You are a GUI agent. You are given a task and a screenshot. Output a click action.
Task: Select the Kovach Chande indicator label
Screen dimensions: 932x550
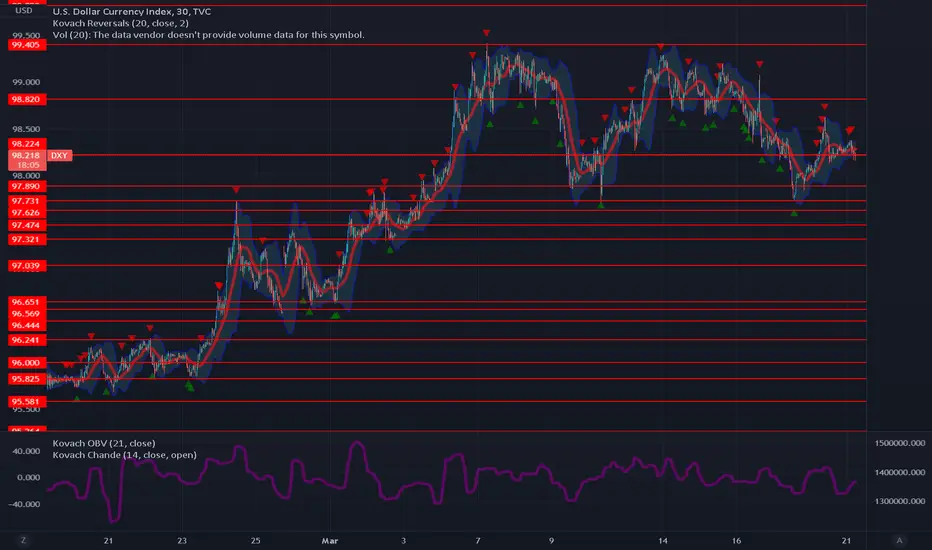click(124, 455)
